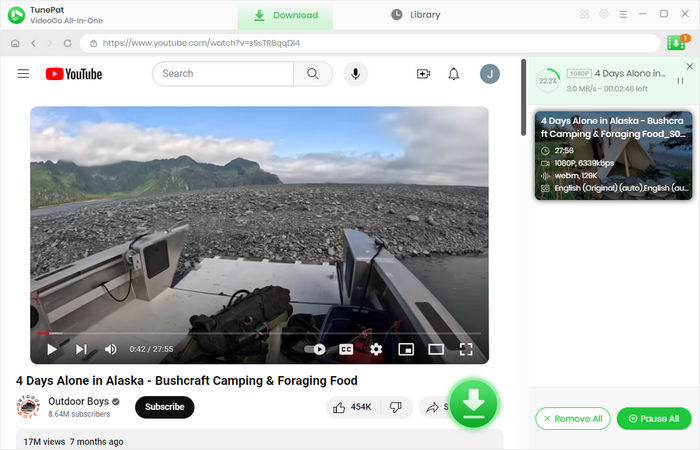The width and height of the screenshot is (700, 450).
Task: Mute the video volume
Action: coord(111,349)
